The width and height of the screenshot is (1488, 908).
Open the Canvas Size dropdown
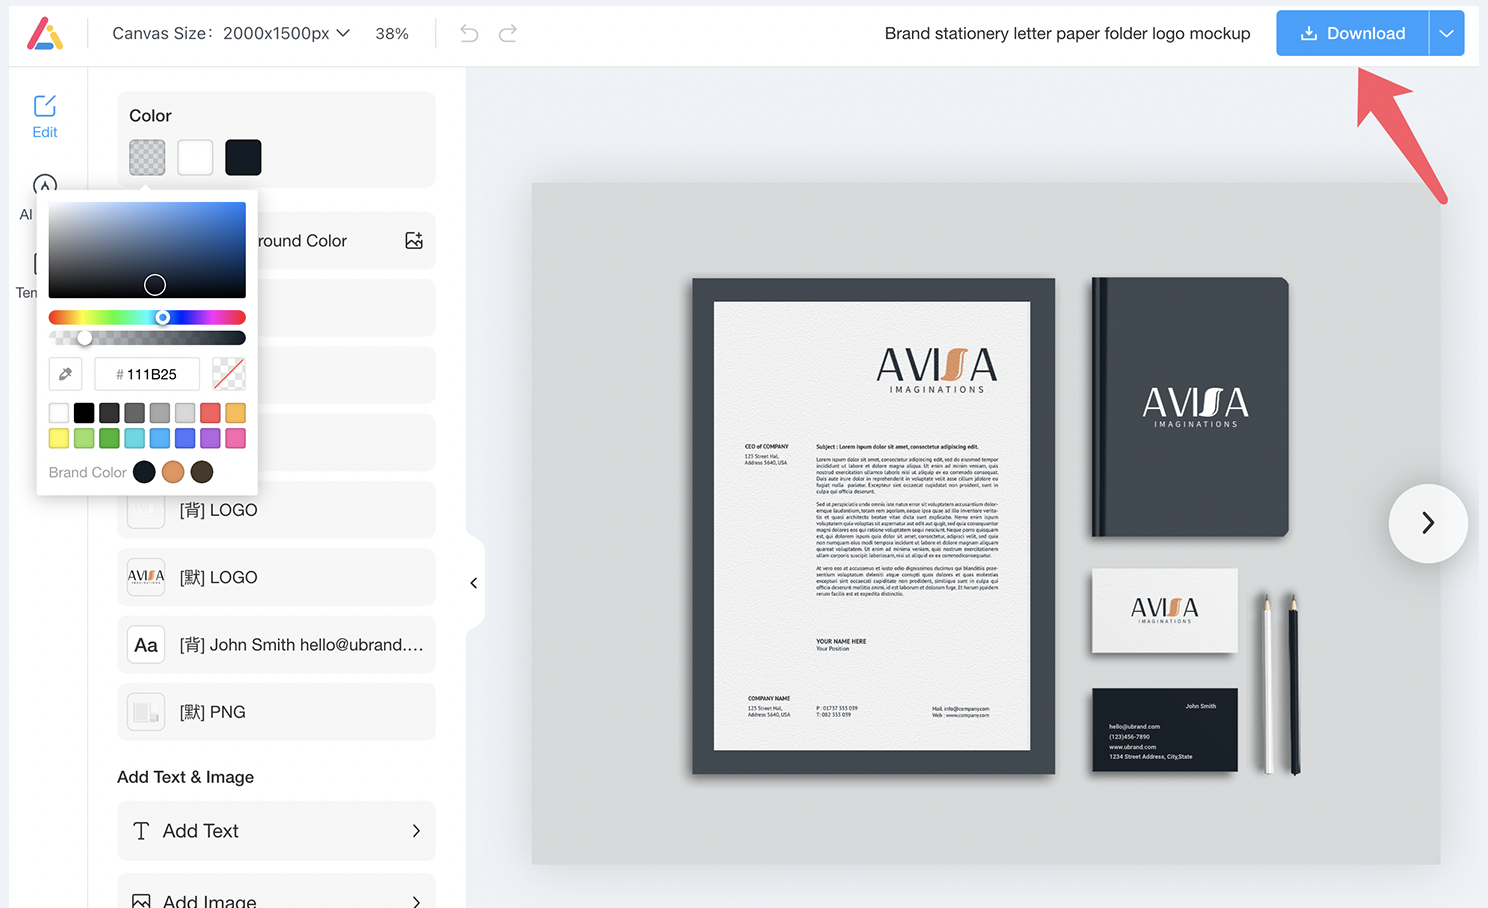231,34
